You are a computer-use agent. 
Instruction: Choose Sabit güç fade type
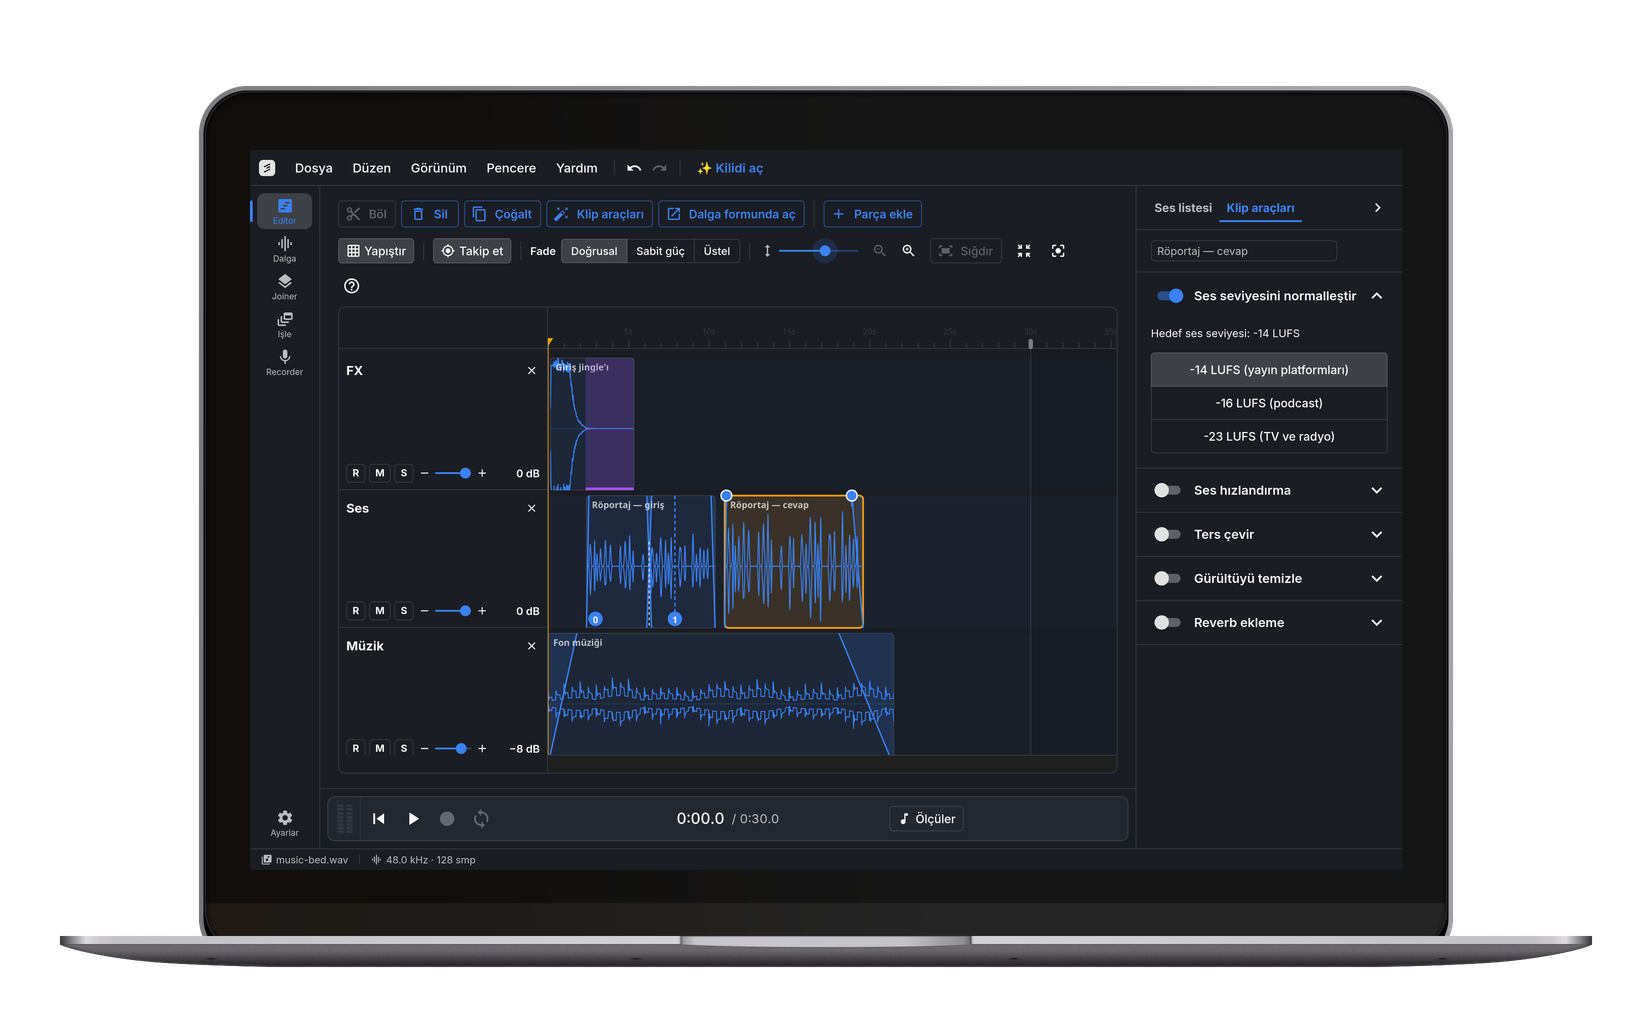tap(660, 251)
